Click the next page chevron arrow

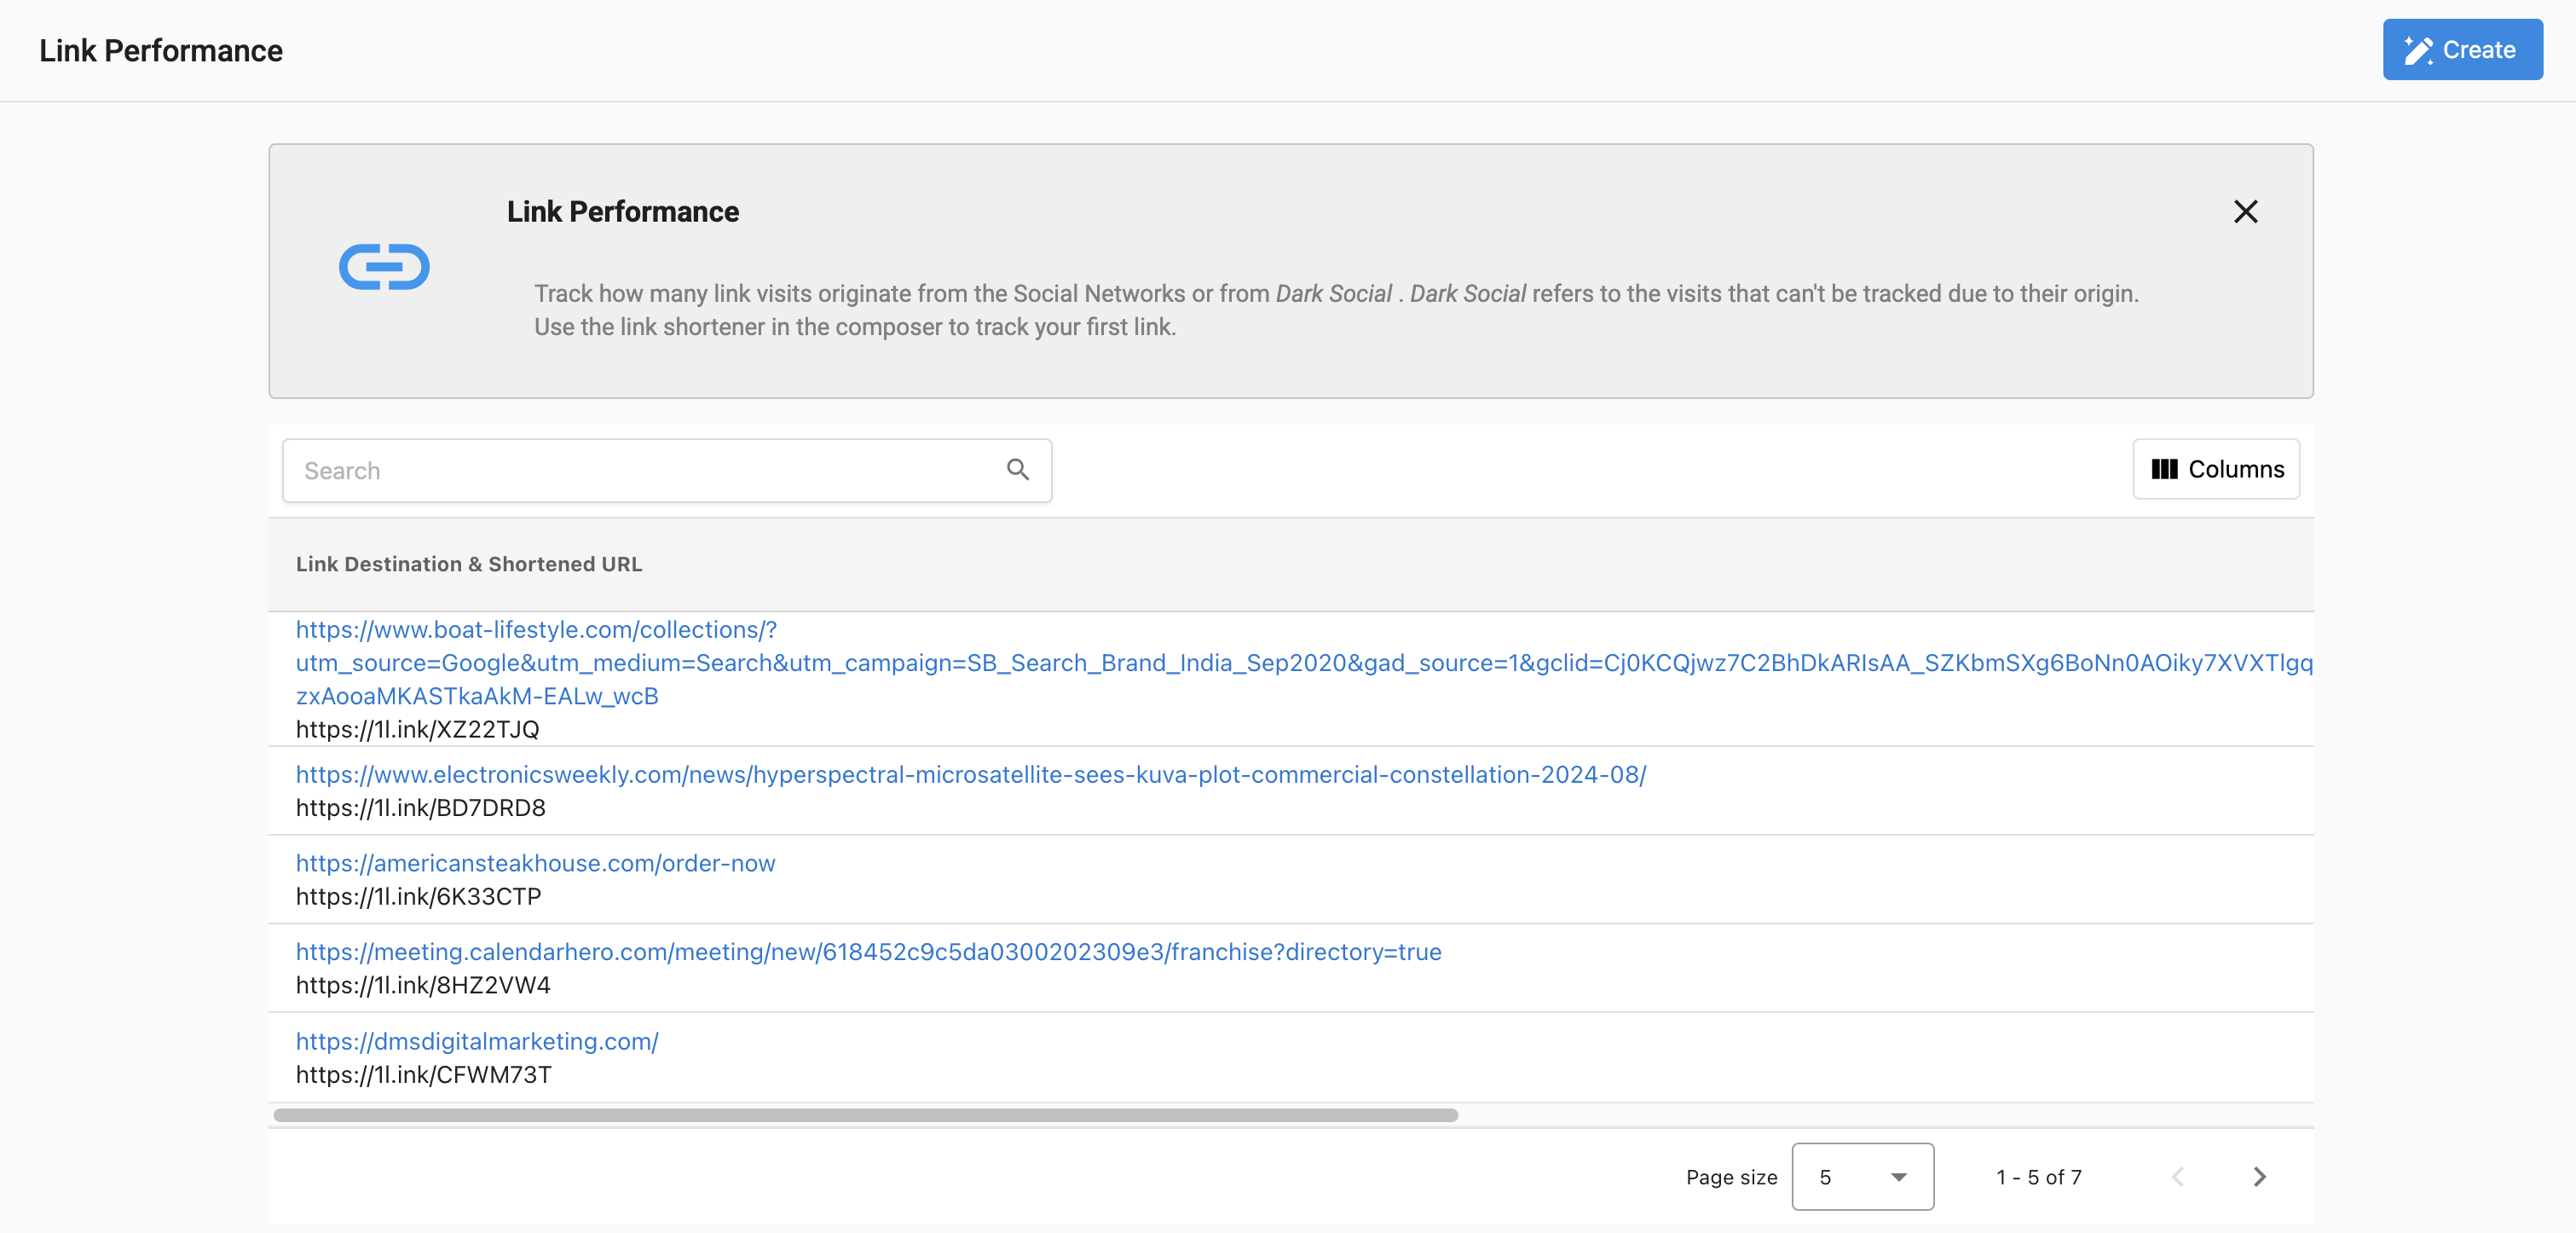point(2258,1177)
